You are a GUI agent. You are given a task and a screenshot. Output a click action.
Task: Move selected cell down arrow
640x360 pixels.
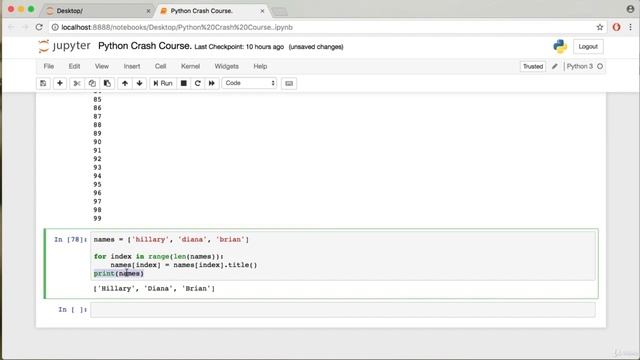click(x=140, y=83)
